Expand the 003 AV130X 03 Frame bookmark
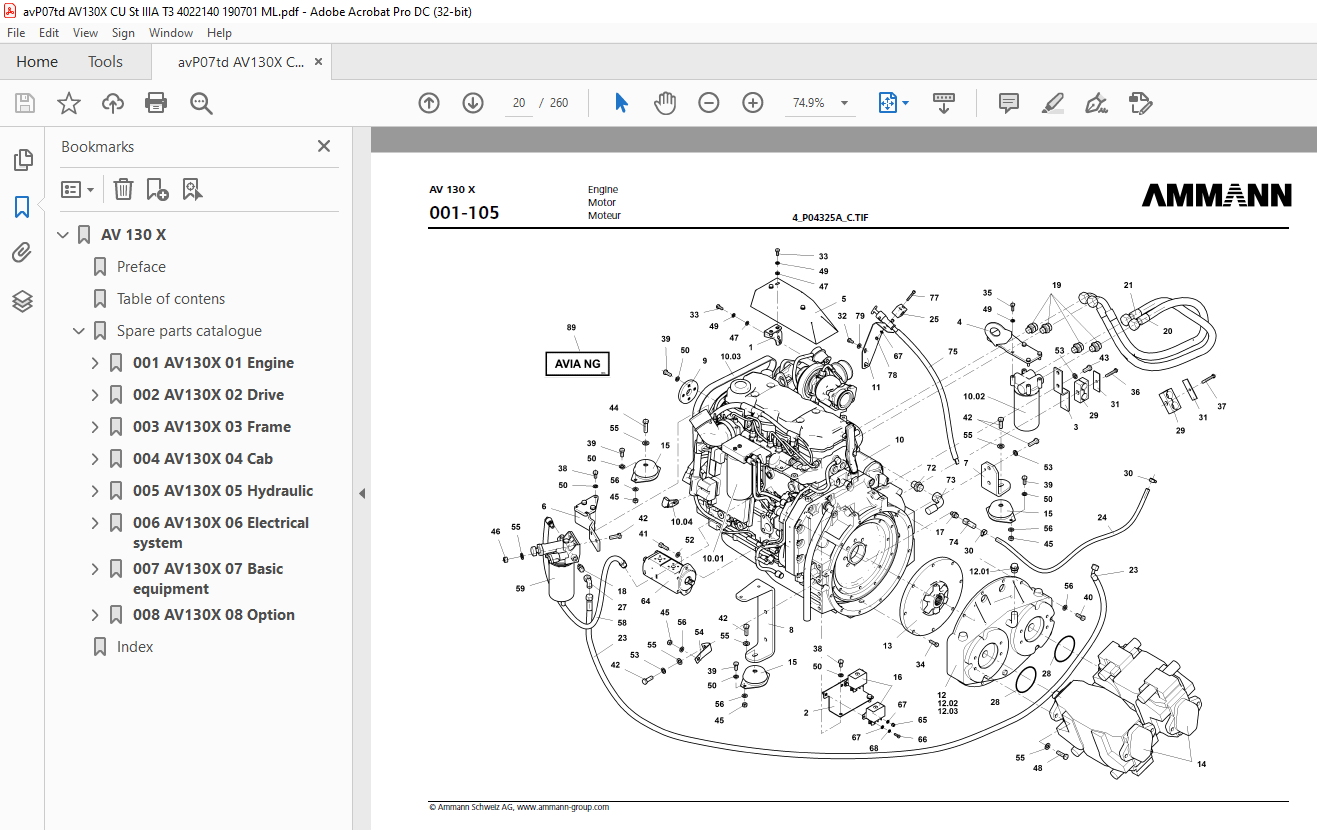 (96, 427)
